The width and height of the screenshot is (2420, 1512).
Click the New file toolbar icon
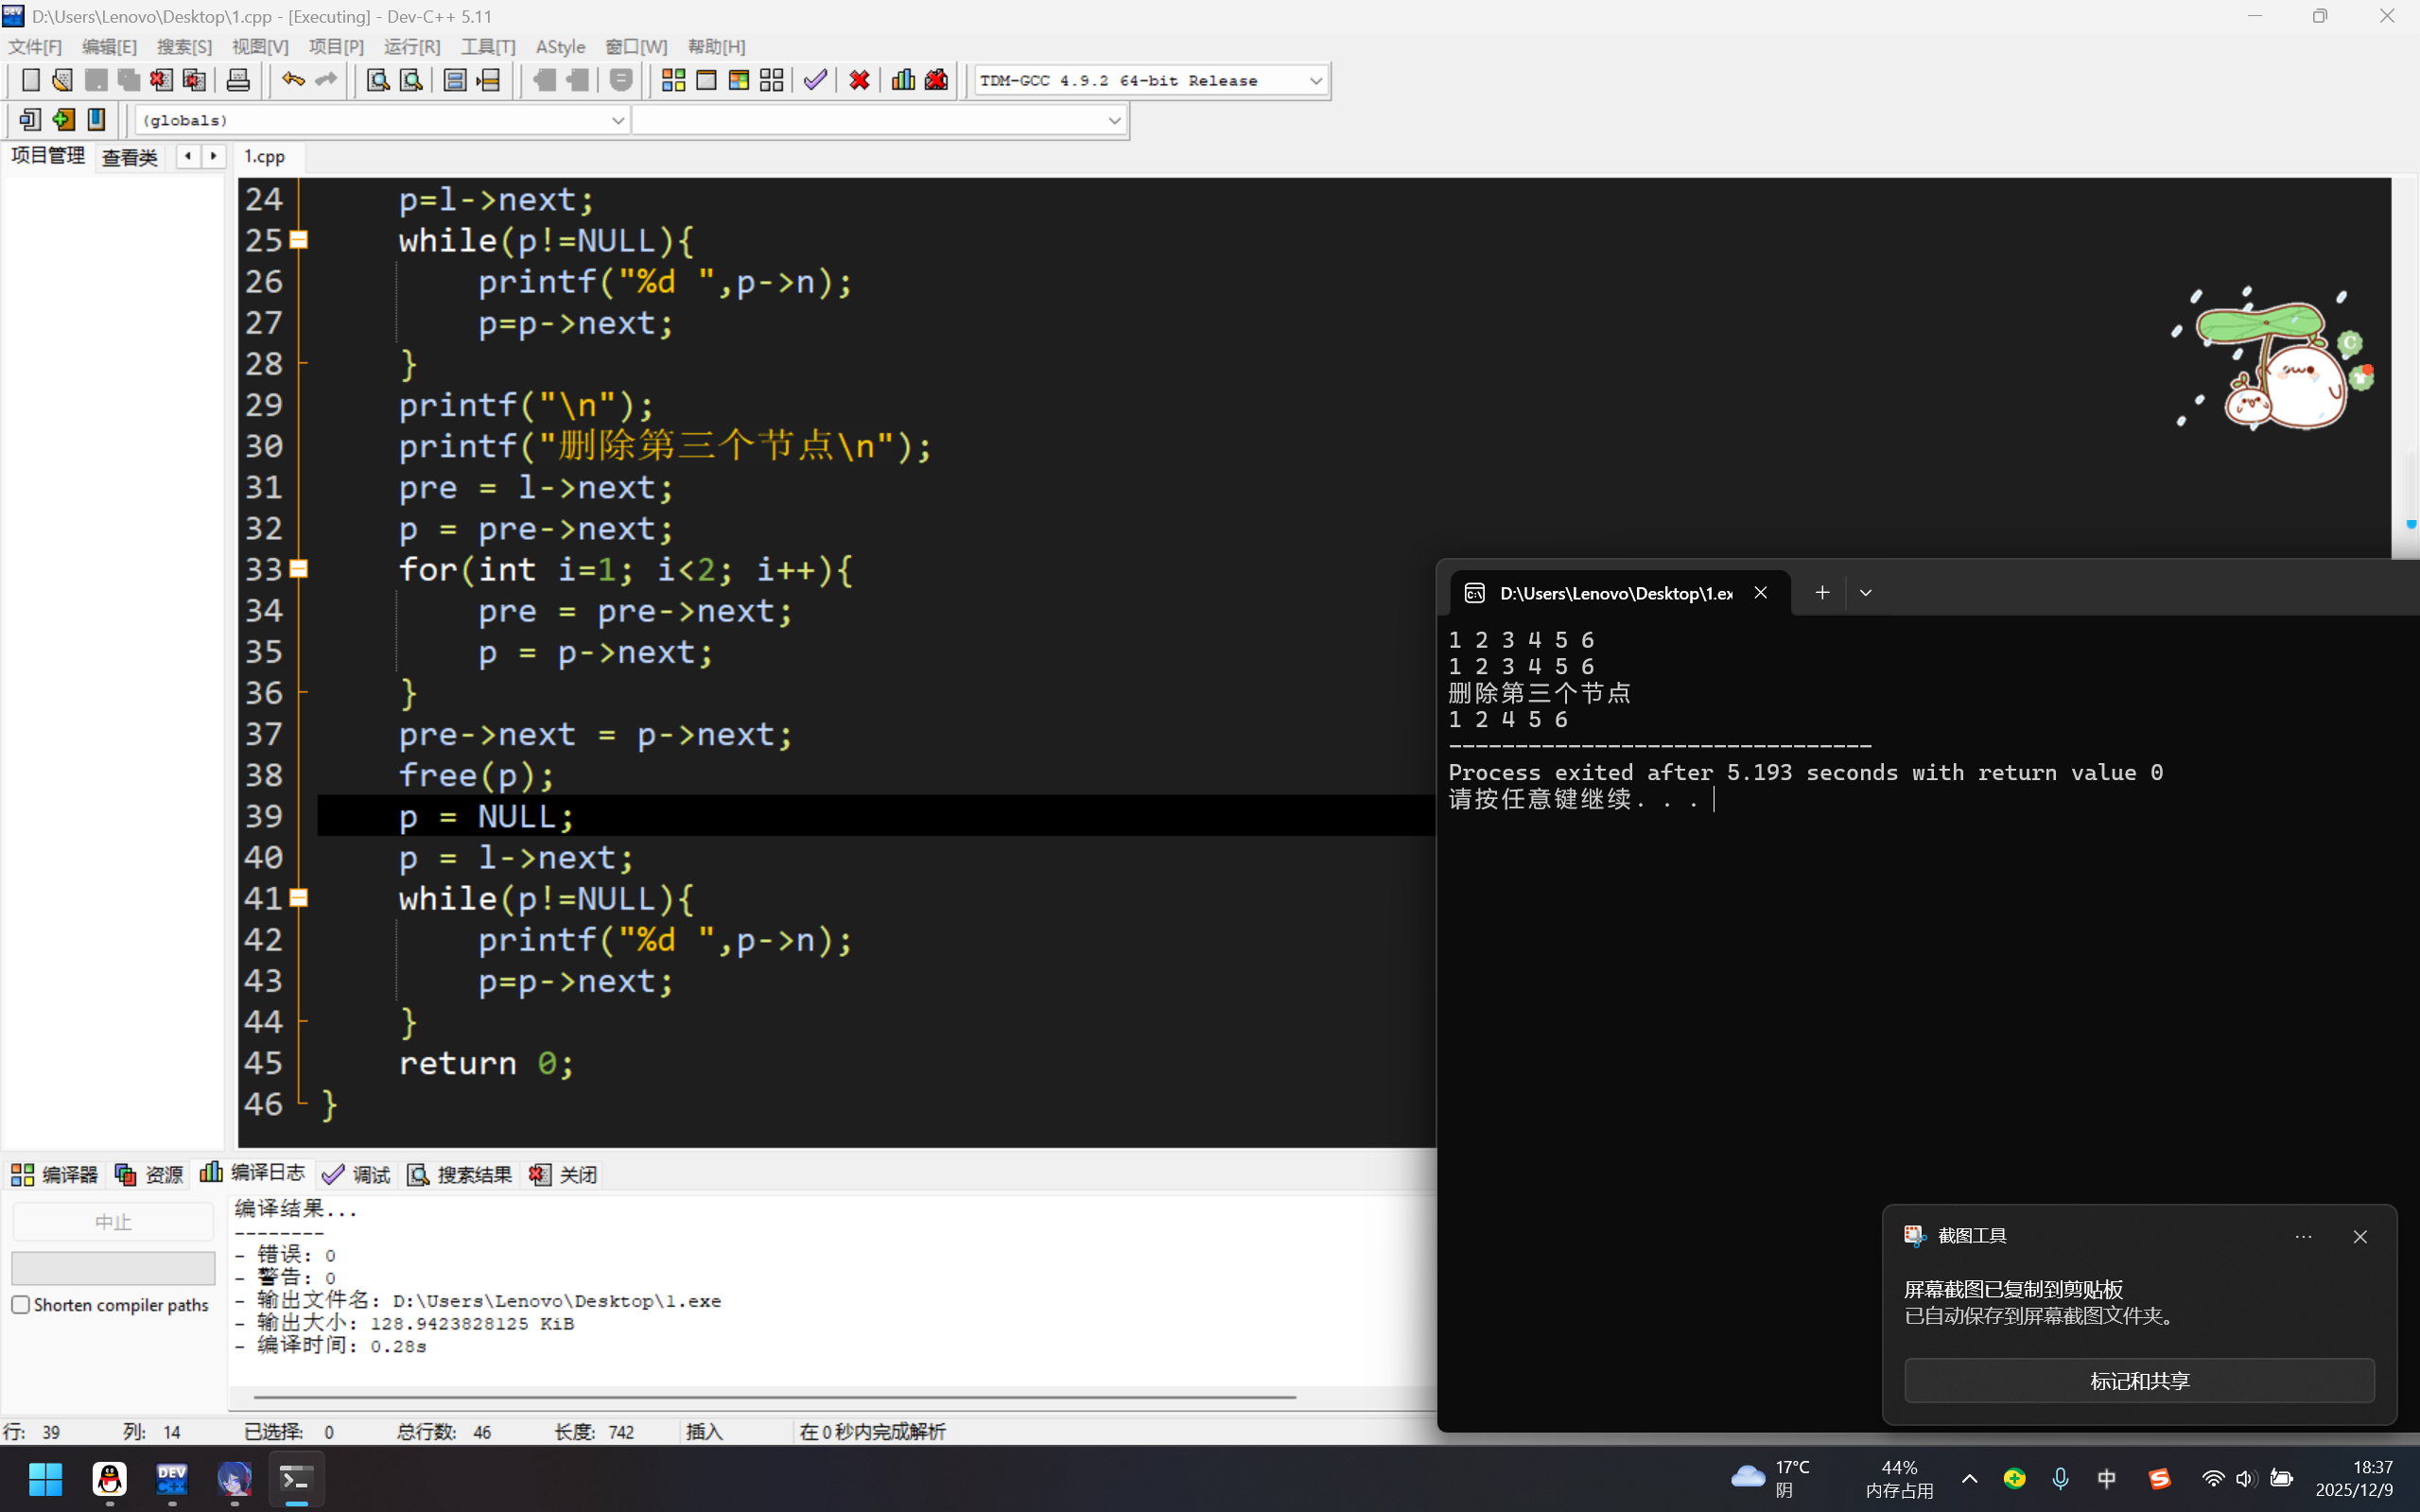pos(30,80)
